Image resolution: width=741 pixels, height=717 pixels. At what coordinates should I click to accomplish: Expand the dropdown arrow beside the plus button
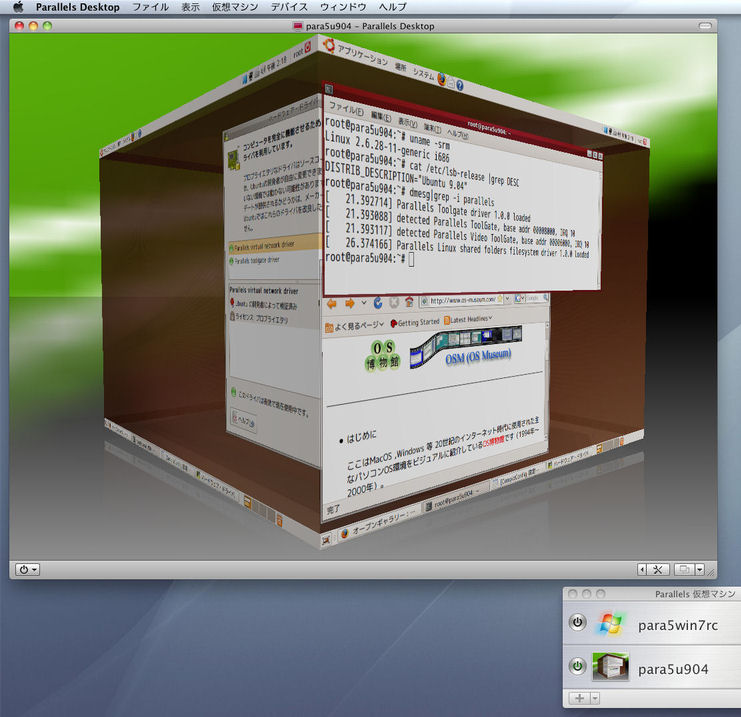click(595, 698)
